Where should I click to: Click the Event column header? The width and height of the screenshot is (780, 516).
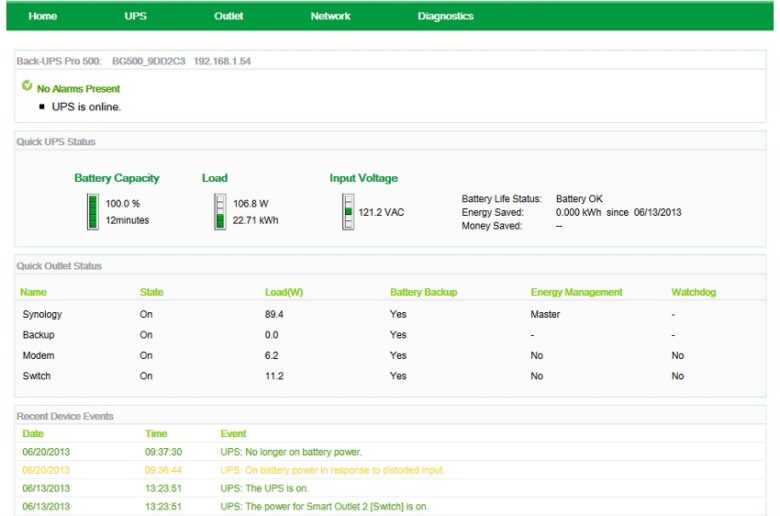pos(233,433)
